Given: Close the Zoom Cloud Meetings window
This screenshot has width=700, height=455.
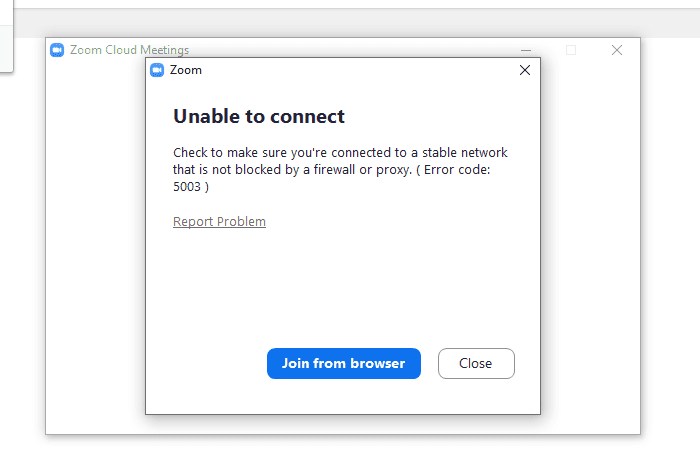Looking at the screenshot, I should [x=617, y=50].
